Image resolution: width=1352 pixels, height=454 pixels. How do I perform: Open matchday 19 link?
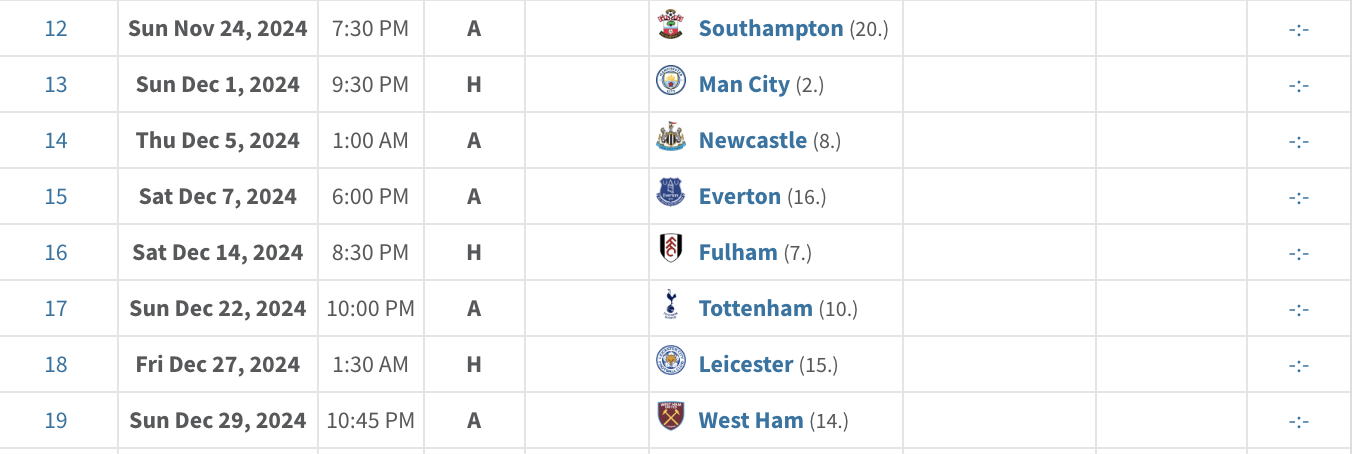pyautogui.click(x=56, y=420)
